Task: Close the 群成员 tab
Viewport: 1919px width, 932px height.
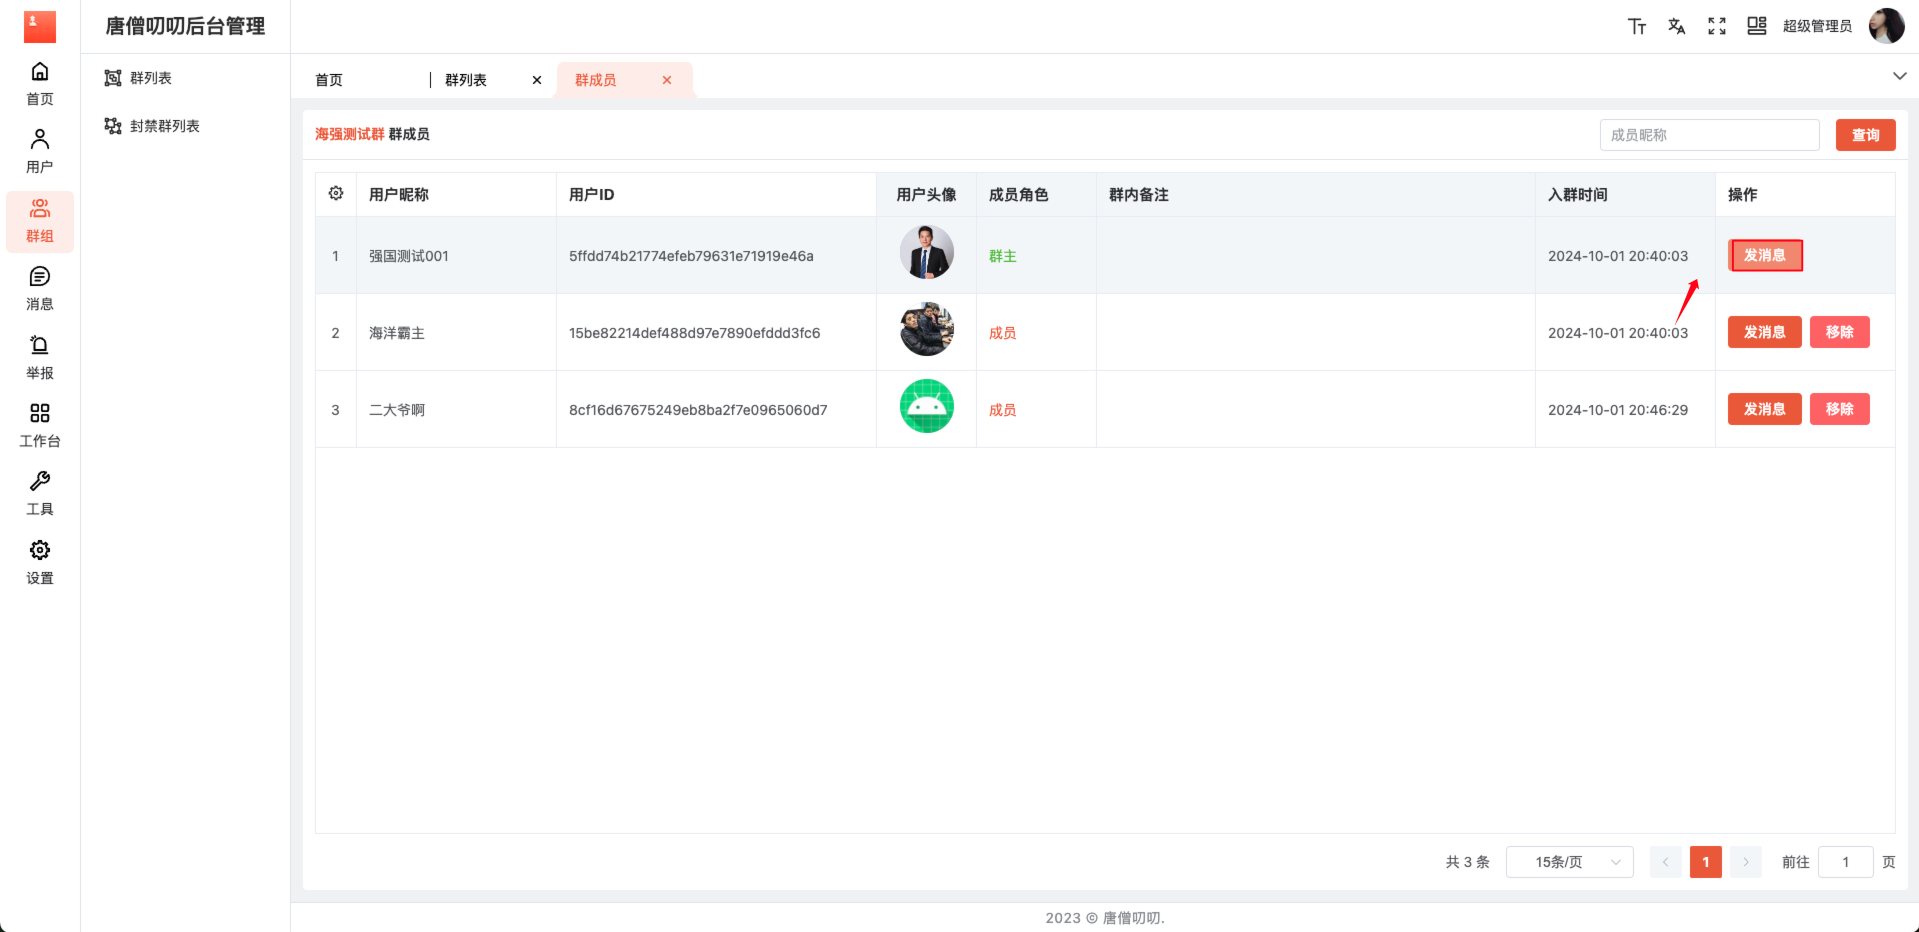Action: pos(667,80)
